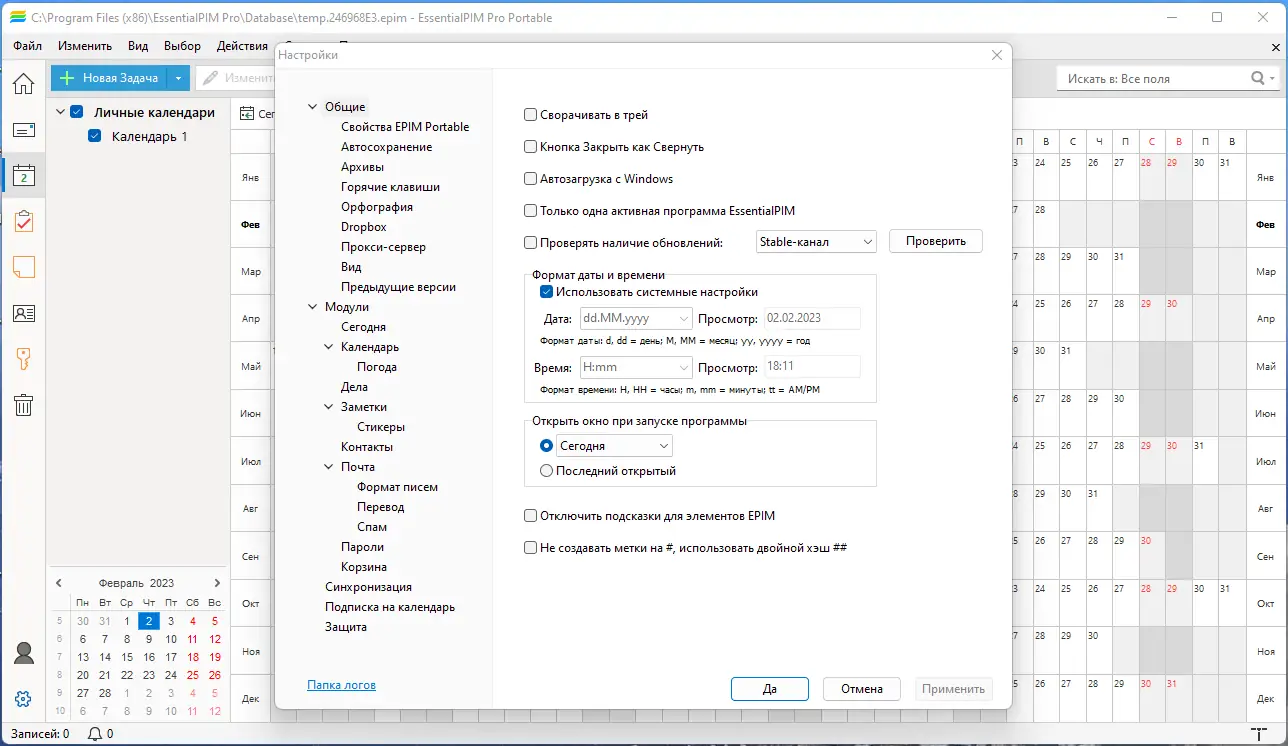Image resolution: width=1288 pixels, height=746 pixels.
Task: Click the Проверить updates button
Action: tap(936, 241)
